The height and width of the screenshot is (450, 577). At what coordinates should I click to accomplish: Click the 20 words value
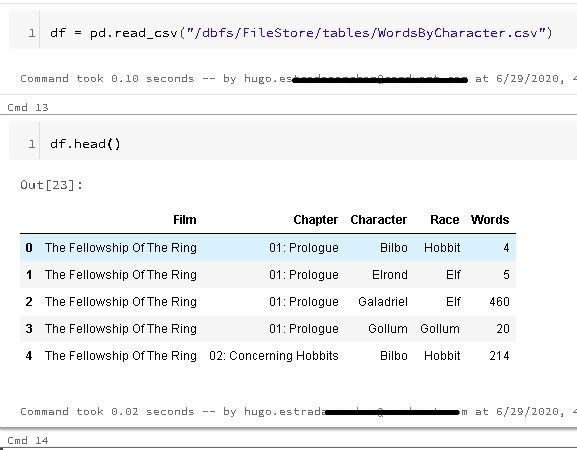pos(503,329)
